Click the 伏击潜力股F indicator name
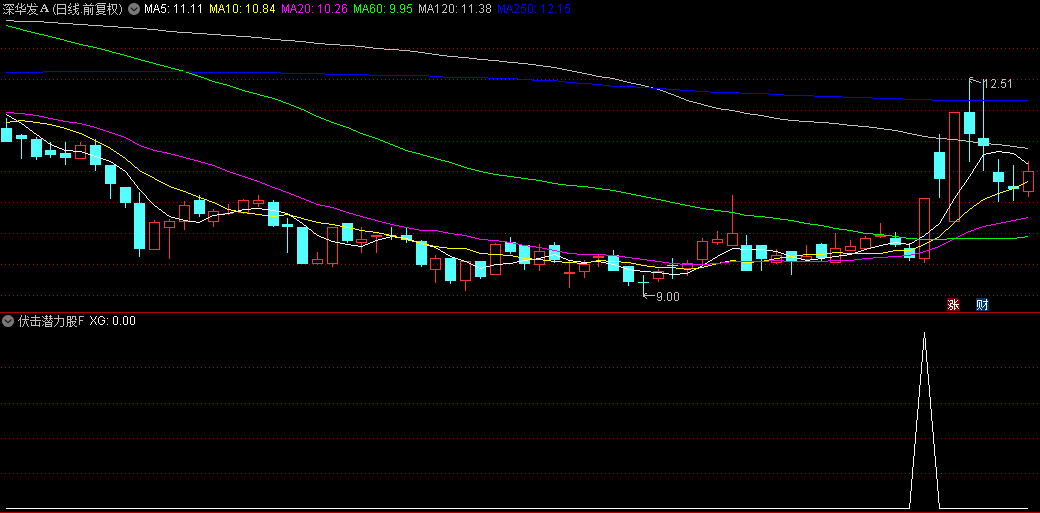 [51, 321]
